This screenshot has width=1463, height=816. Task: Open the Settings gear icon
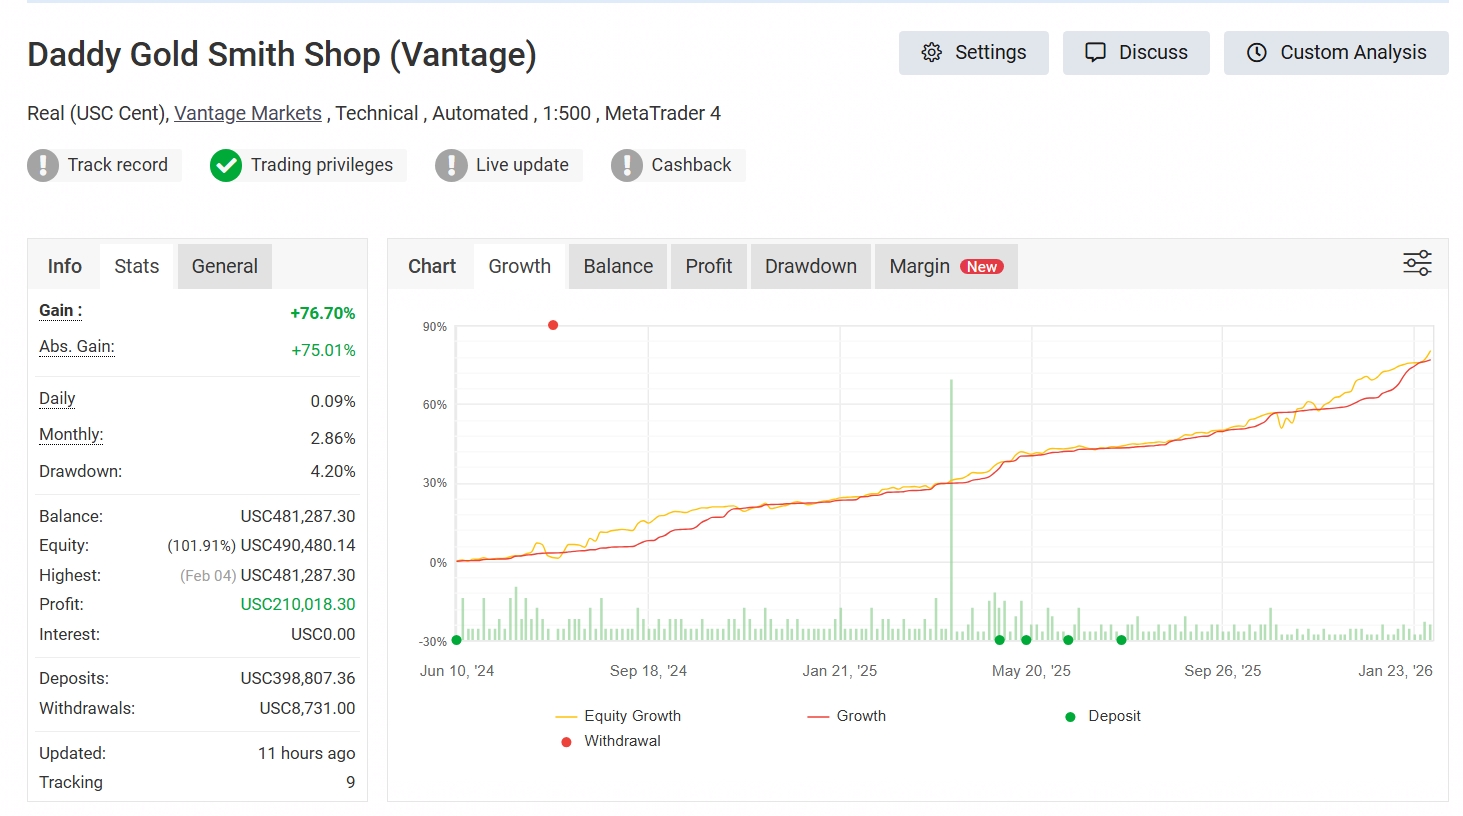tap(932, 52)
